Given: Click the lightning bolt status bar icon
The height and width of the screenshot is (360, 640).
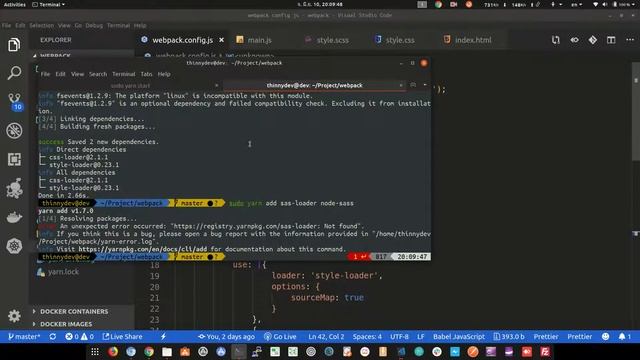Looking at the screenshot, I should pyautogui.click(x=163, y=337).
